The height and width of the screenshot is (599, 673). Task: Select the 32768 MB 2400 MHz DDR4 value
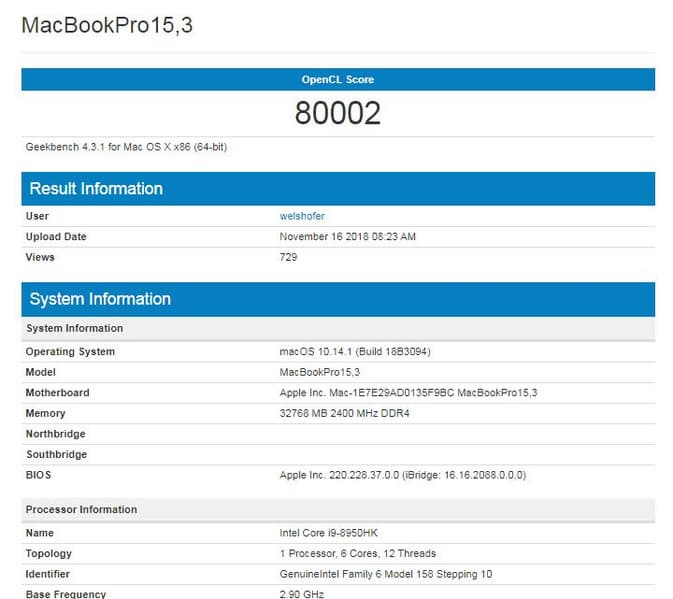[x=344, y=413]
